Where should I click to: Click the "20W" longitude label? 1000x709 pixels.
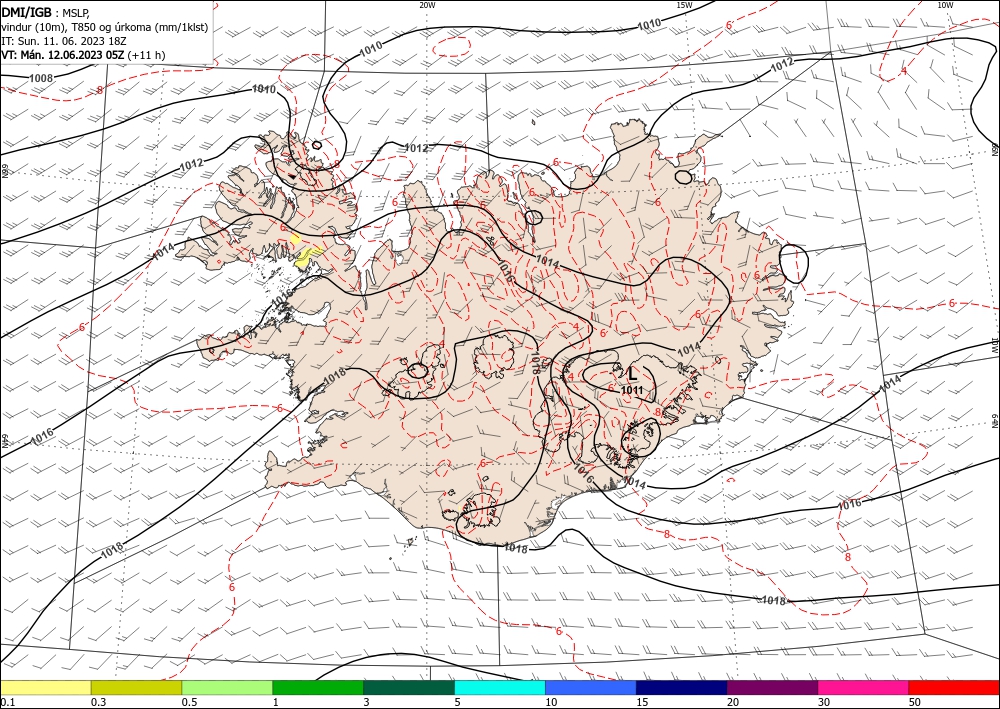tap(427, 5)
